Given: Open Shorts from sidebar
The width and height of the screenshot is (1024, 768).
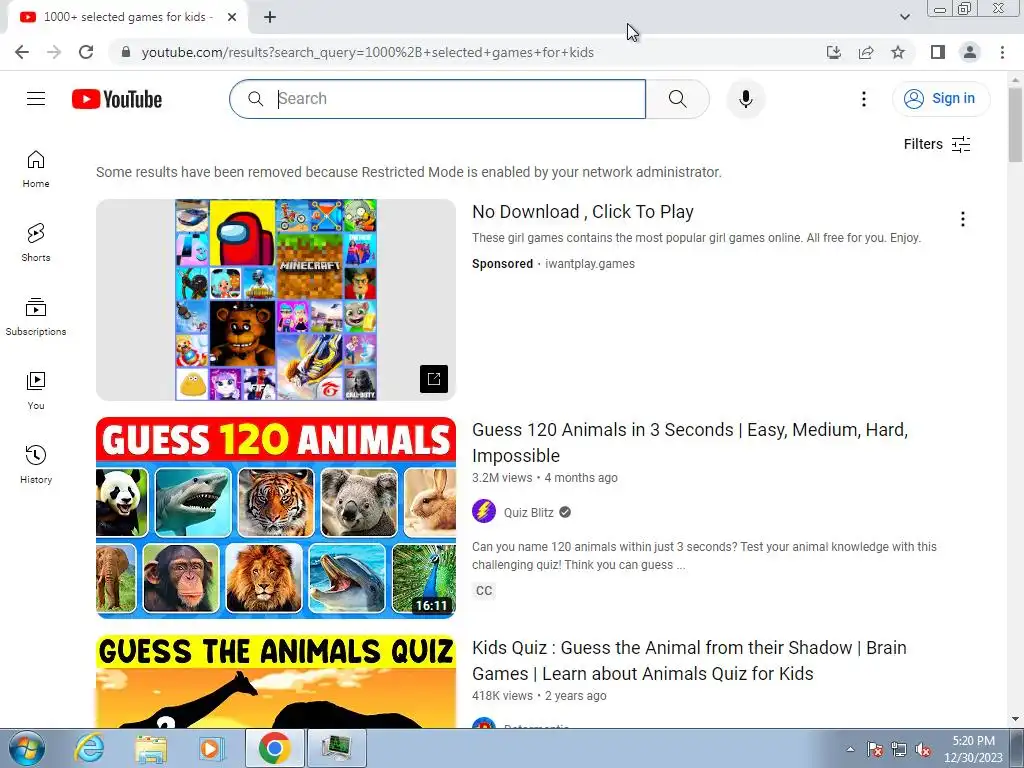Looking at the screenshot, I should coord(36,243).
